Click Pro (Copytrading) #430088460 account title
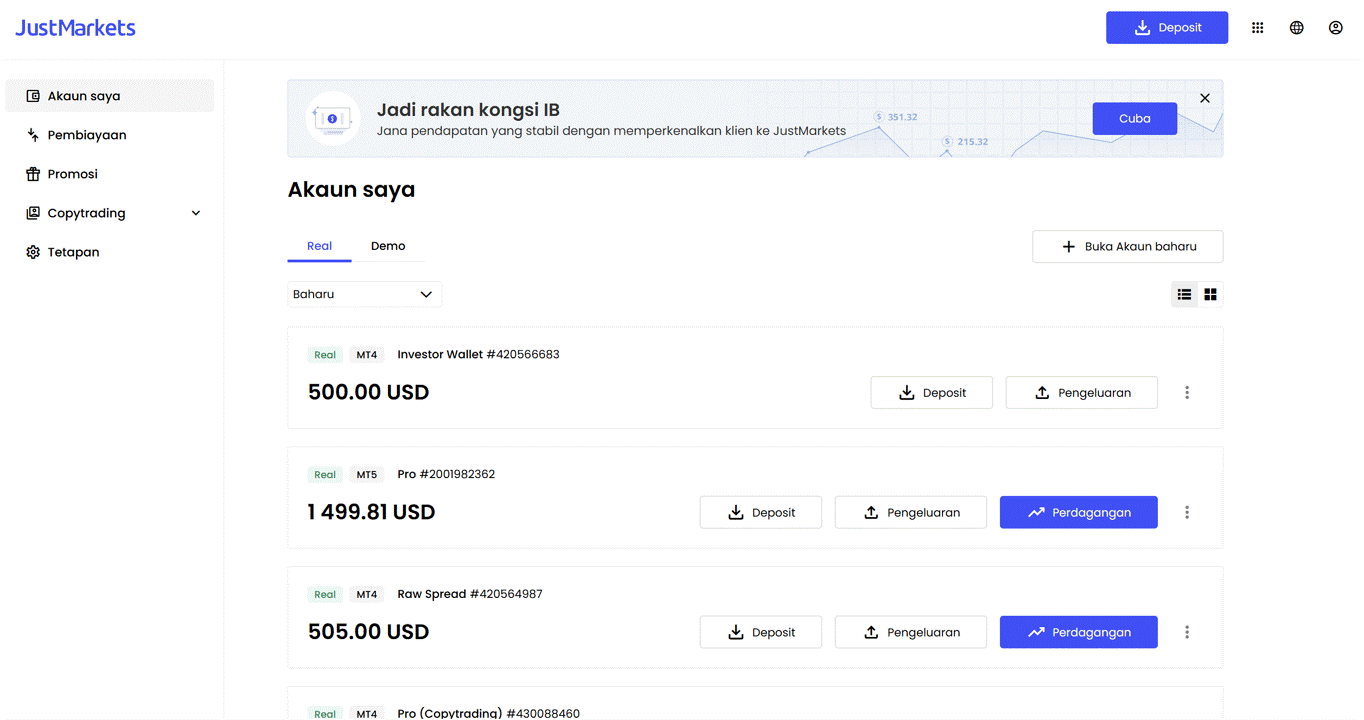This screenshot has width=1364, height=720. point(488,713)
